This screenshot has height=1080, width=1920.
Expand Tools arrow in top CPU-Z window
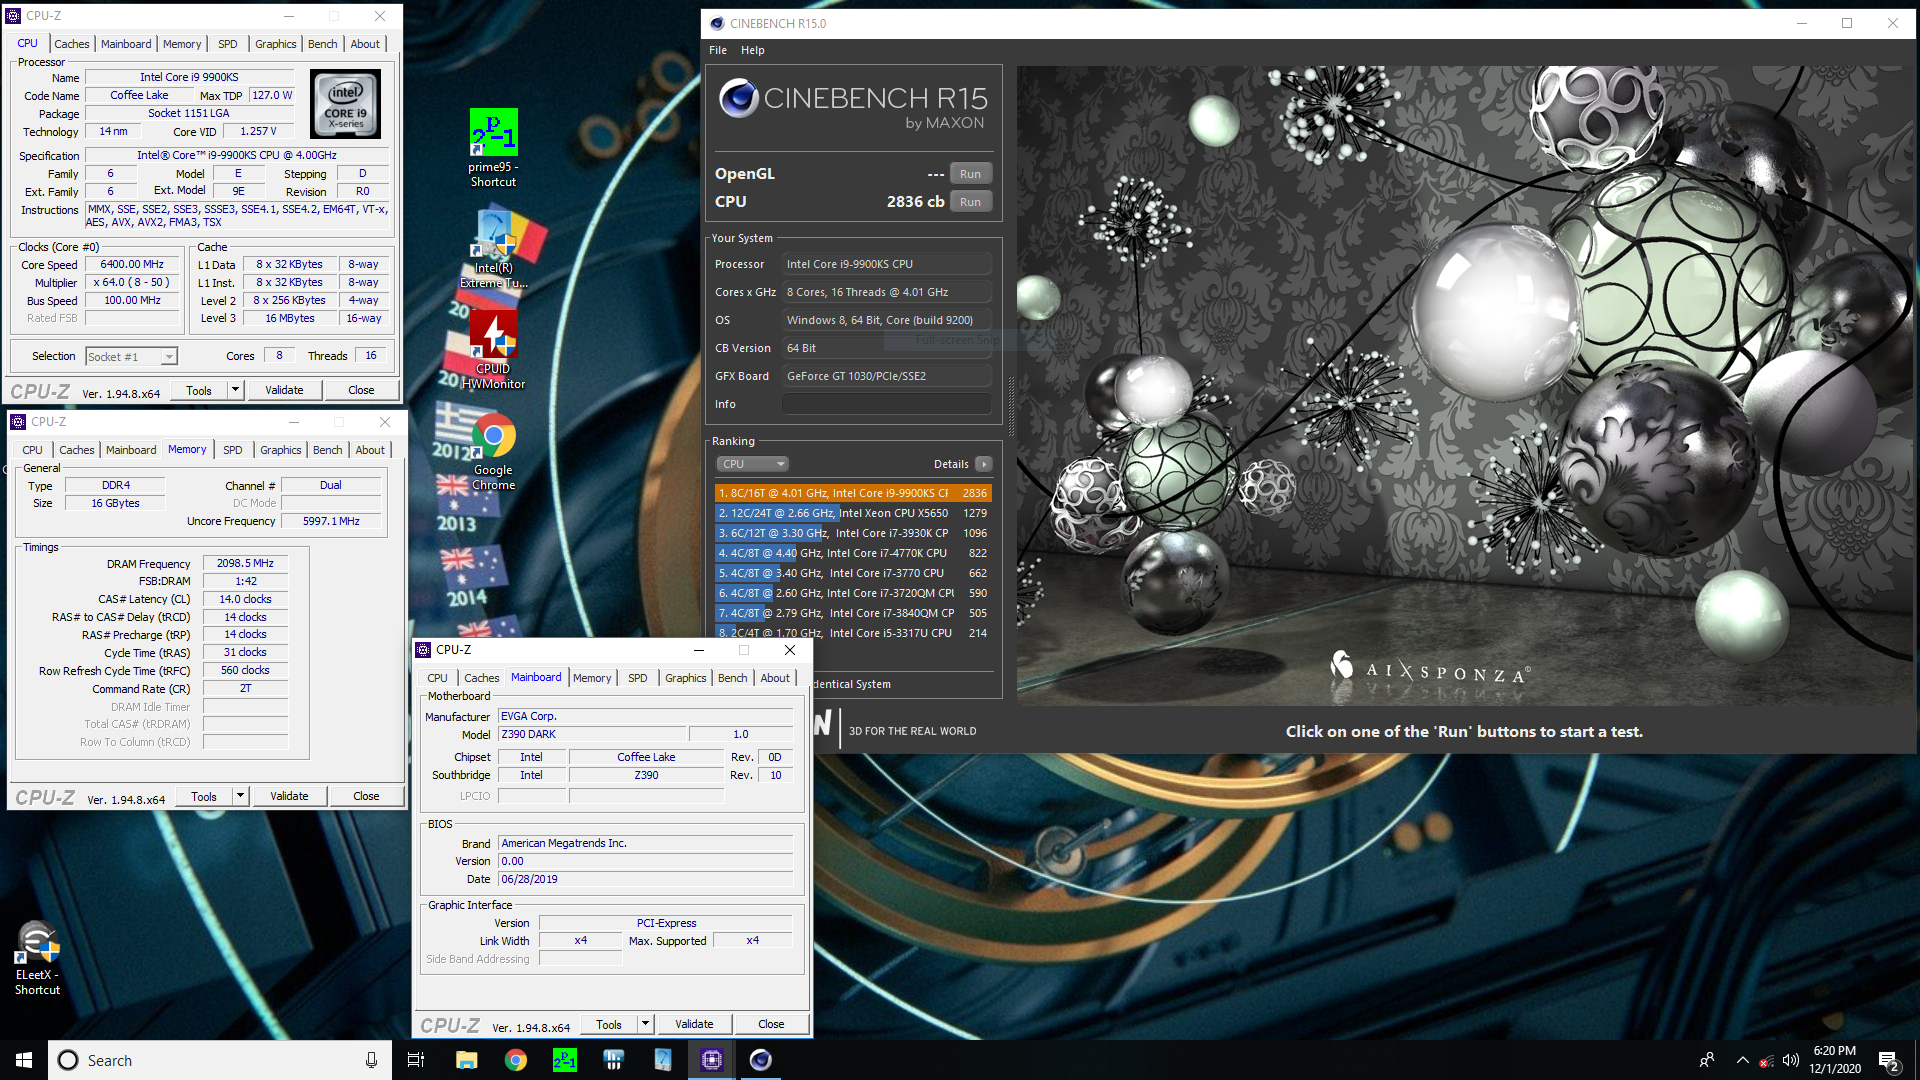pyautogui.click(x=236, y=390)
